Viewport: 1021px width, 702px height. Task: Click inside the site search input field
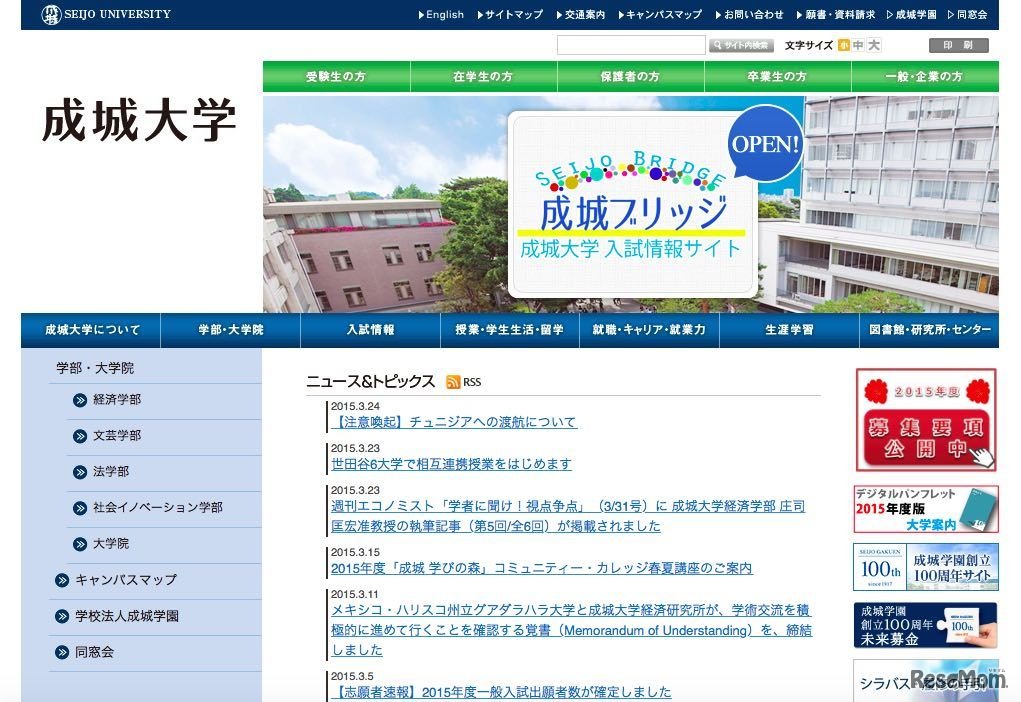pyautogui.click(x=630, y=44)
